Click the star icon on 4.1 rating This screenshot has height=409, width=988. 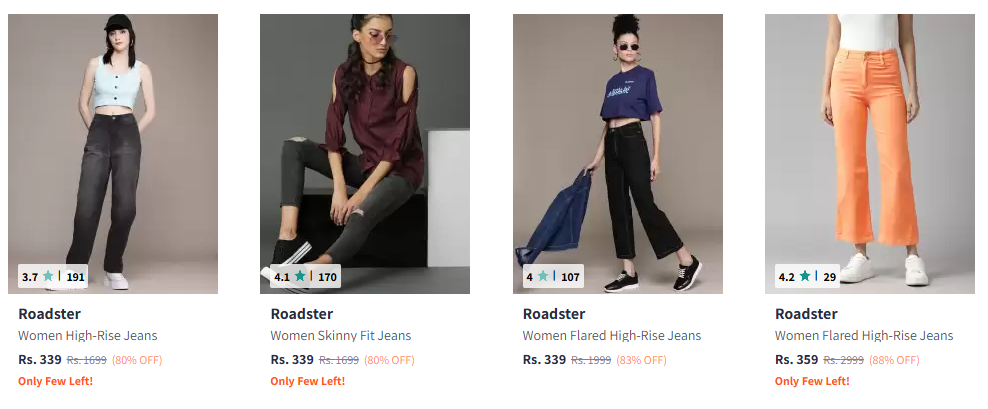click(x=300, y=276)
